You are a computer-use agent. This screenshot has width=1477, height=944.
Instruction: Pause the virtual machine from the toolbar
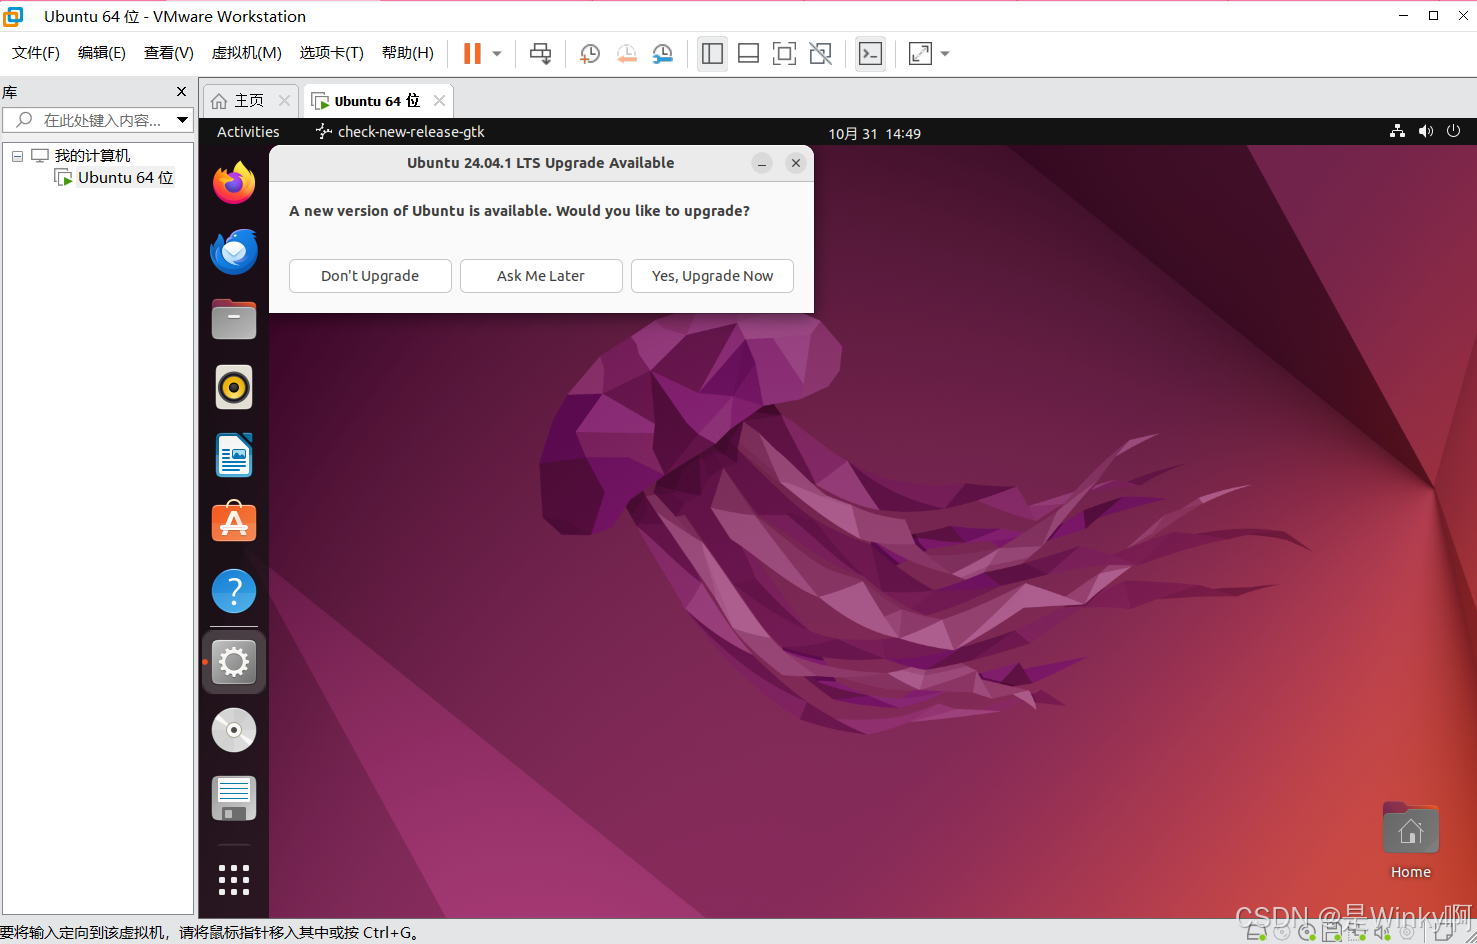472,53
